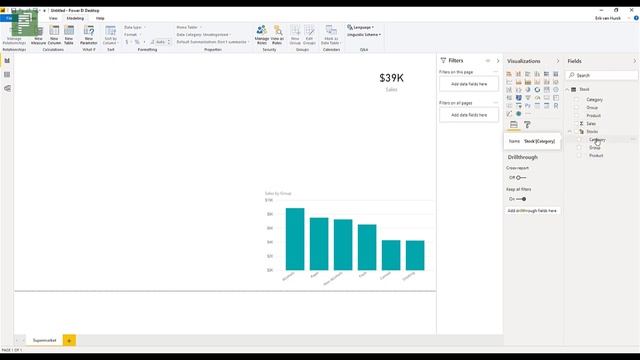The height and width of the screenshot is (360, 640).
Task: Select the Treemap visual icon
Action: click(x=547, y=90)
